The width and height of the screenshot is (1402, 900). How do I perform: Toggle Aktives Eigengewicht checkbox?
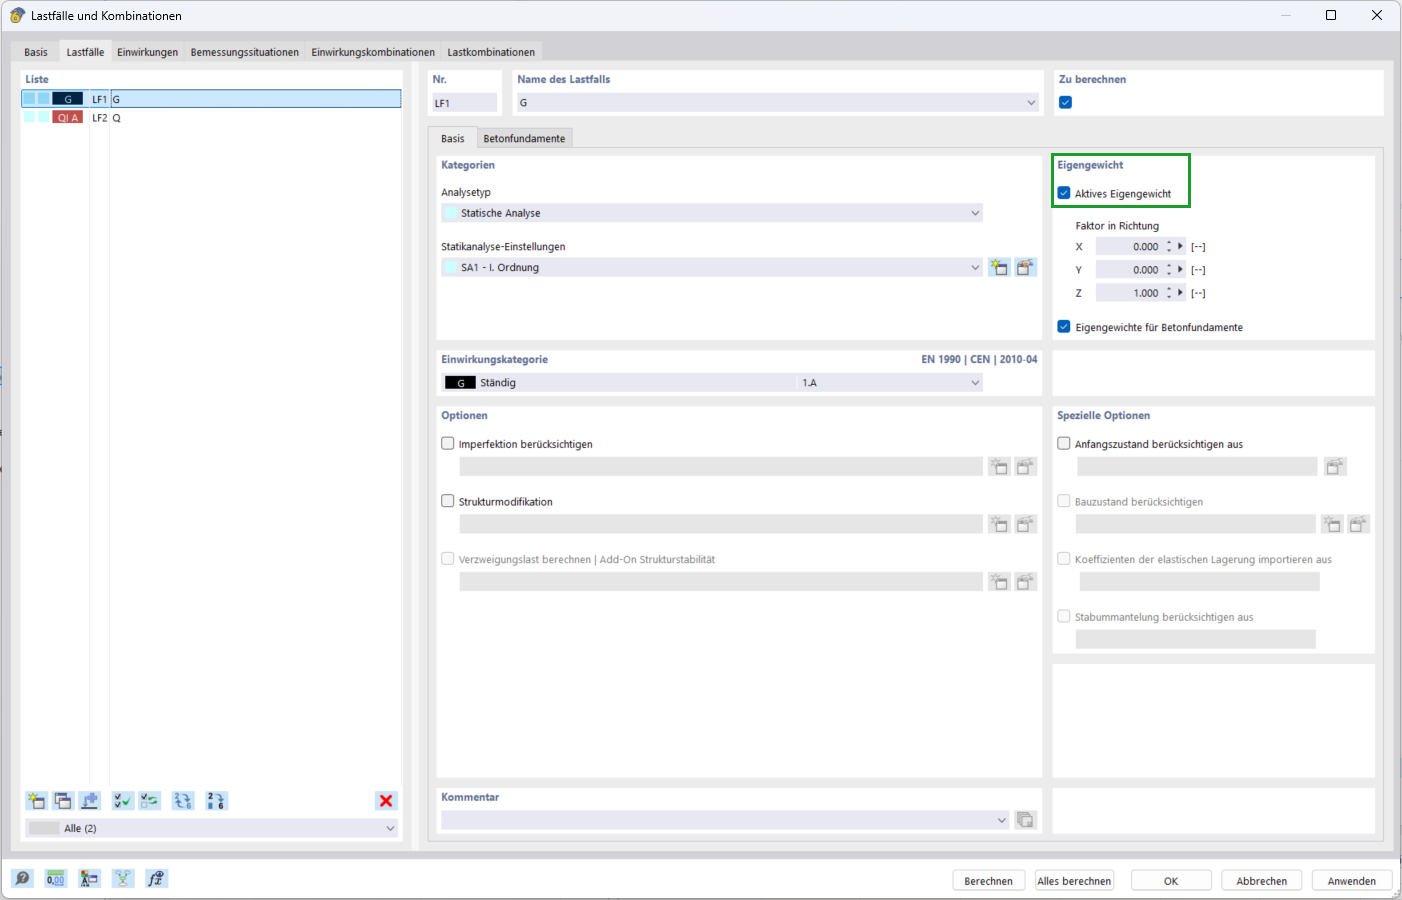coord(1064,193)
